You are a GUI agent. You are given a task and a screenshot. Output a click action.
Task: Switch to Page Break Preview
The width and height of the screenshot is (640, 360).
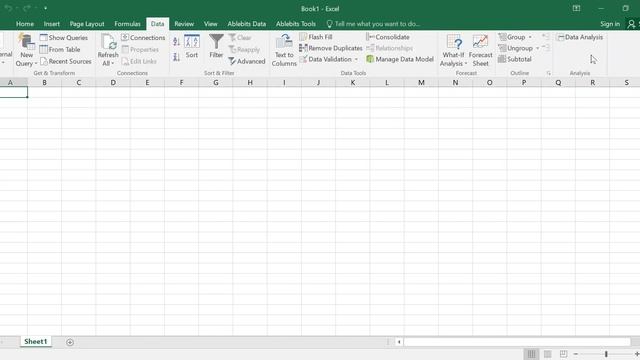tap(563, 354)
